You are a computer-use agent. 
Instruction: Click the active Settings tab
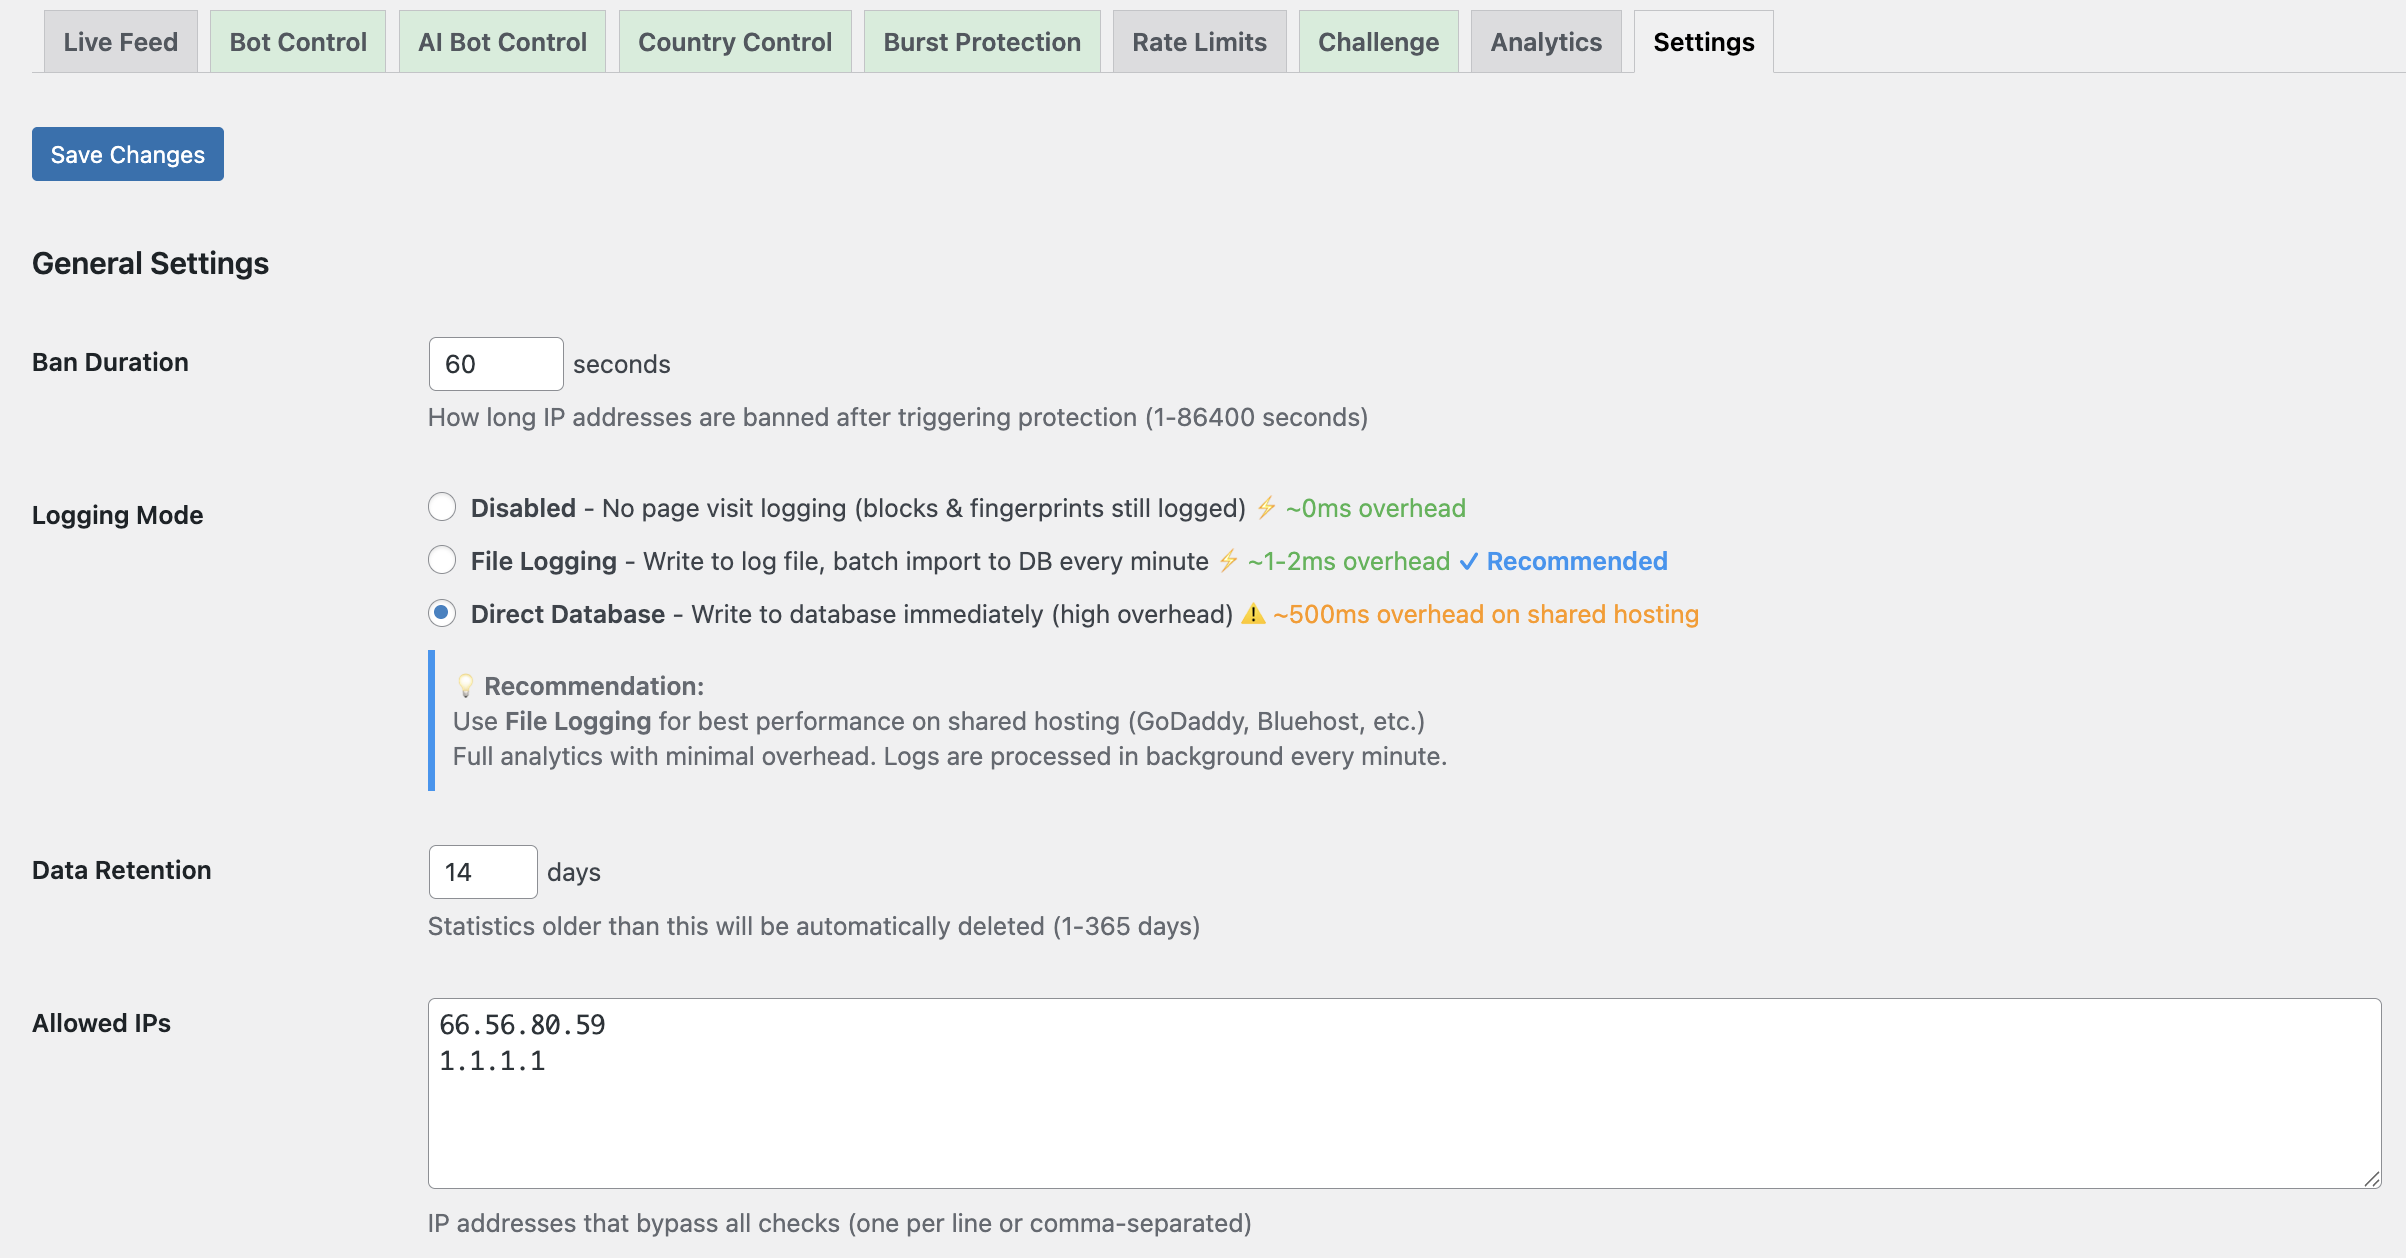tap(1704, 42)
